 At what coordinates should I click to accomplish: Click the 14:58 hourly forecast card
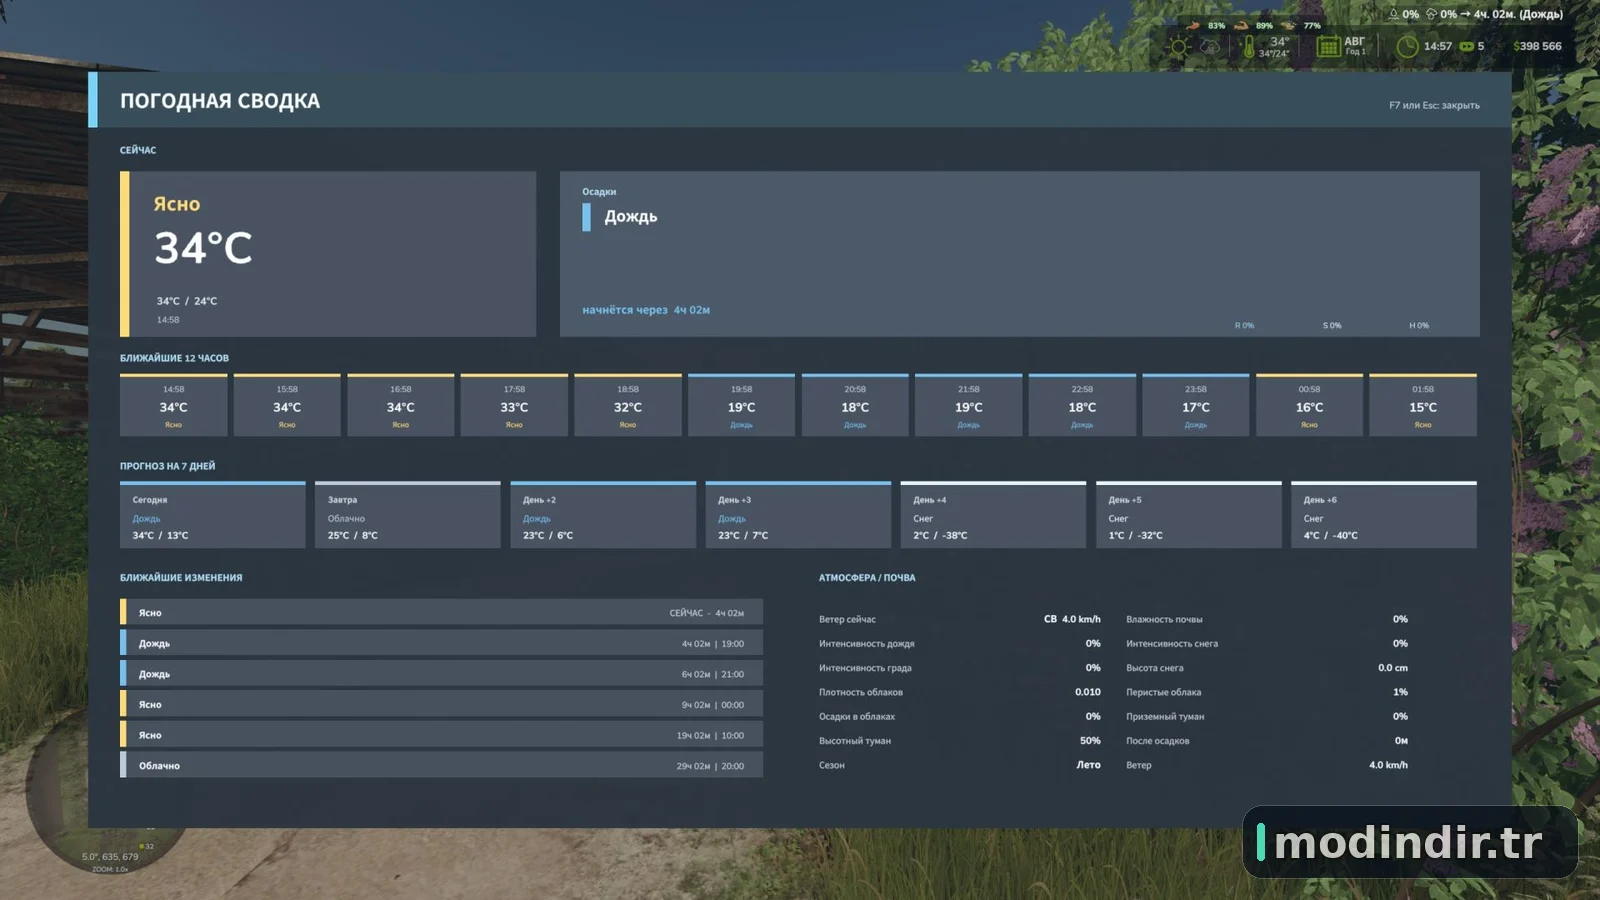click(x=174, y=405)
